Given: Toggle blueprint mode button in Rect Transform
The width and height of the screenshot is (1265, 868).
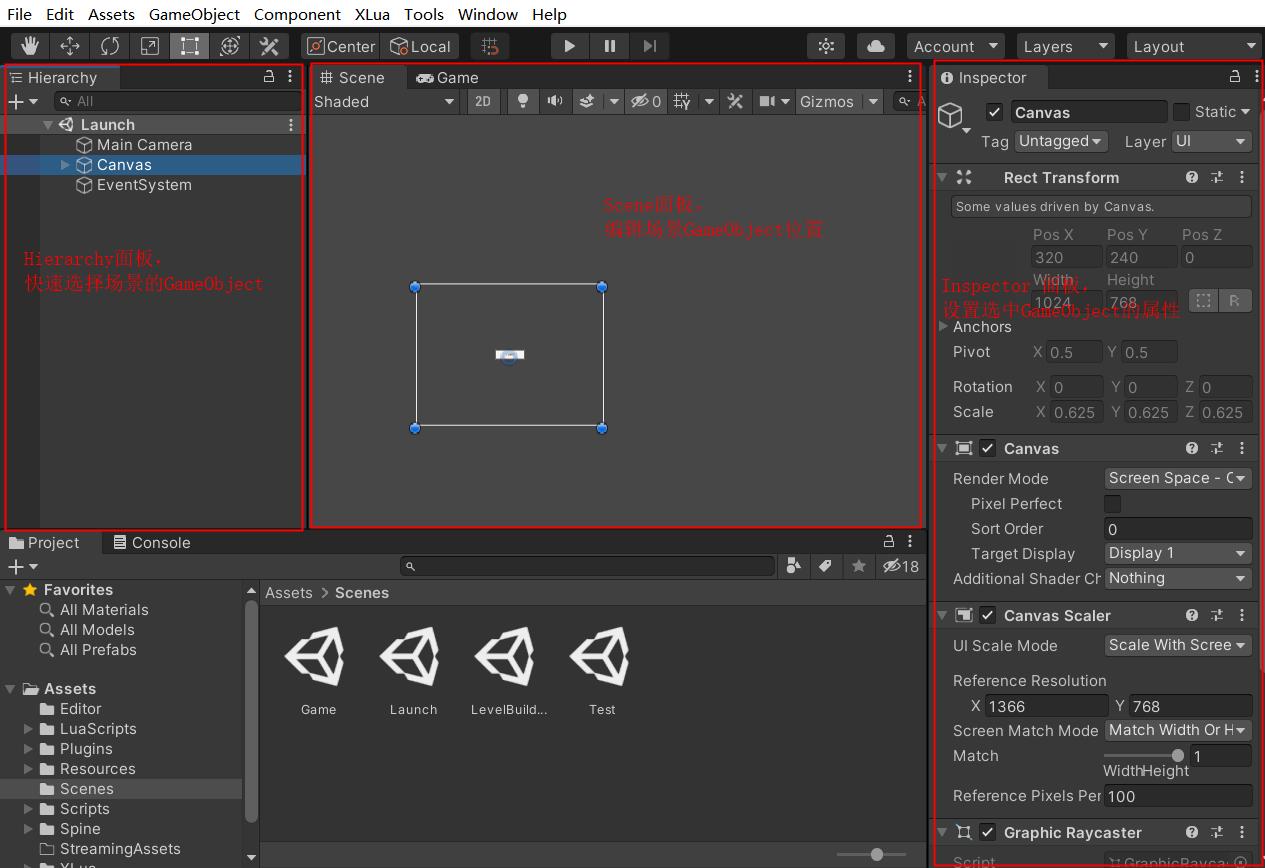Looking at the screenshot, I should pyautogui.click(x=1204, y=300).
